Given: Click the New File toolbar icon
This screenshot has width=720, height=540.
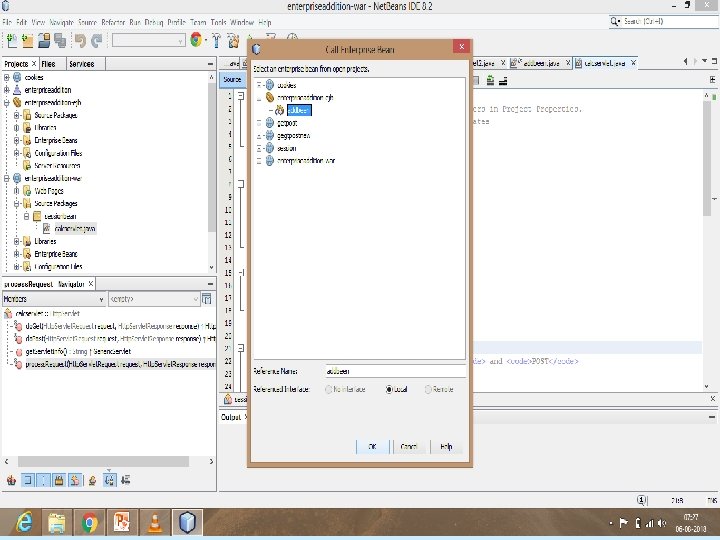Looking at the screenshot, I should point(11,40).
